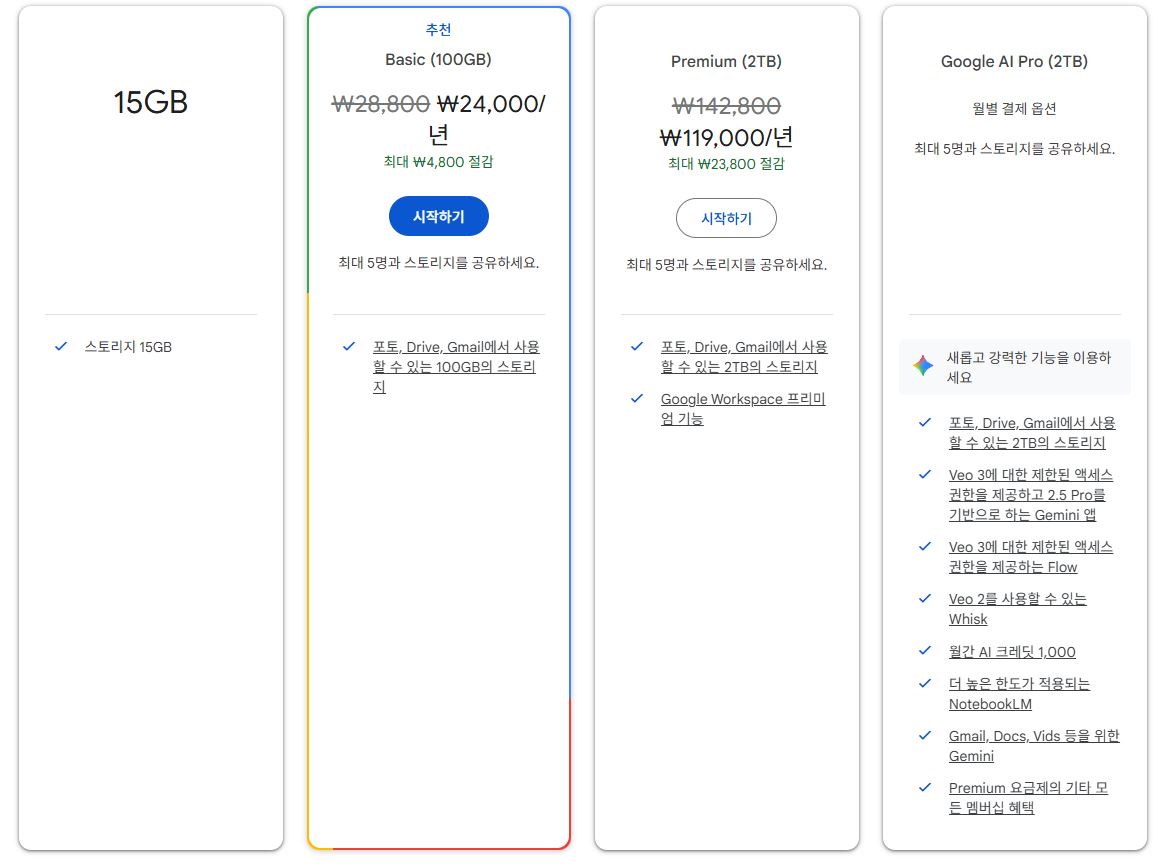Click the sharing text in Google AI Pro card
Viewport: 1170px width, 866px height.
1014,149
